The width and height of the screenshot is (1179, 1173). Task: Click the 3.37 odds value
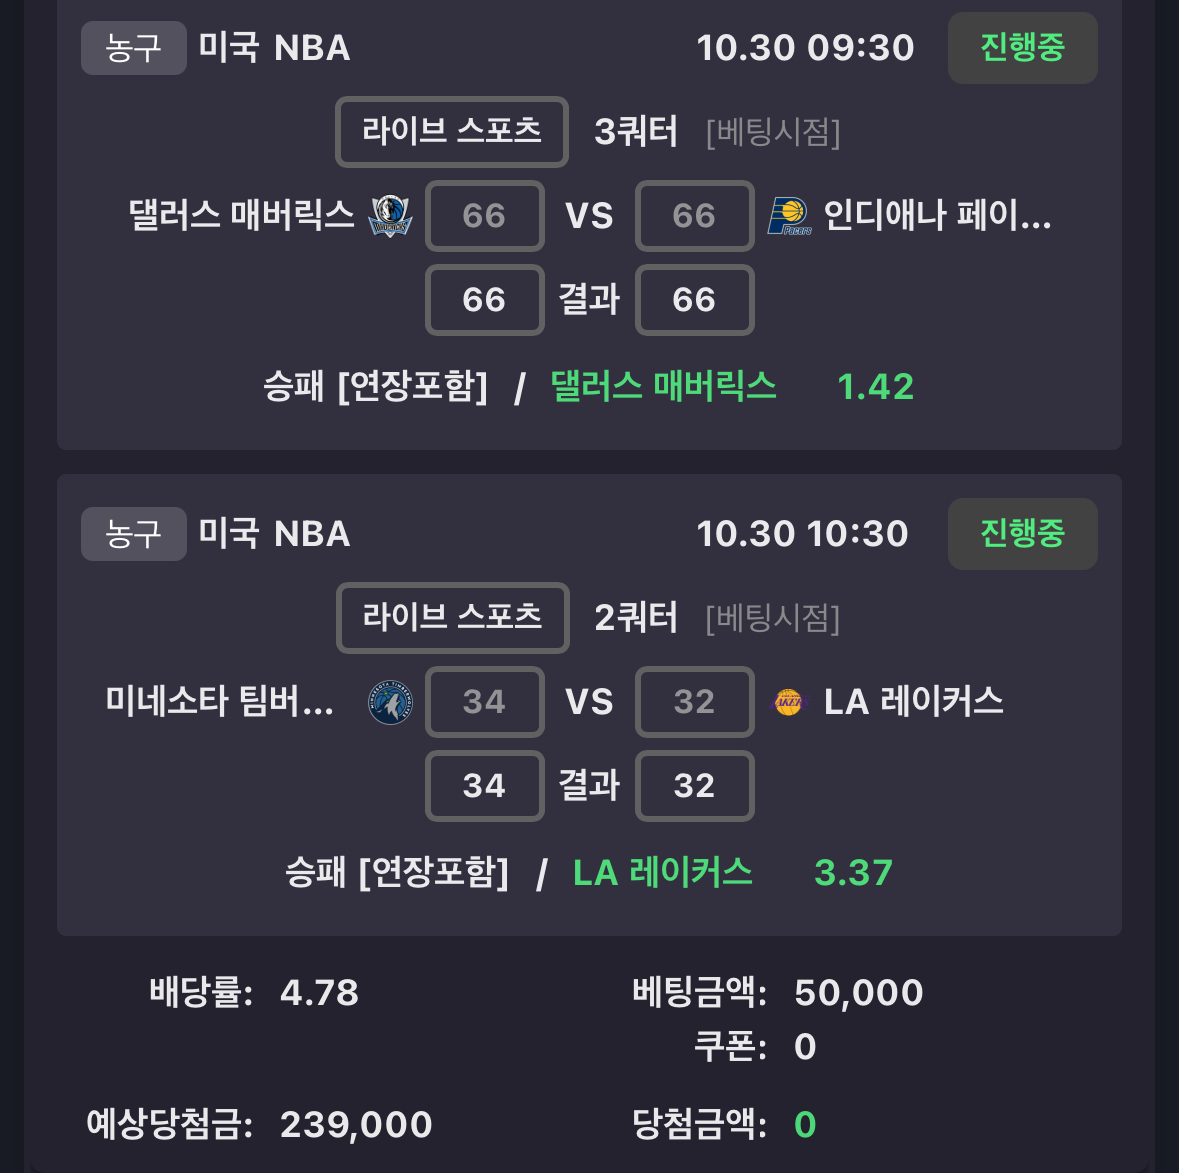pyautogui.click(x=853, y=873)
